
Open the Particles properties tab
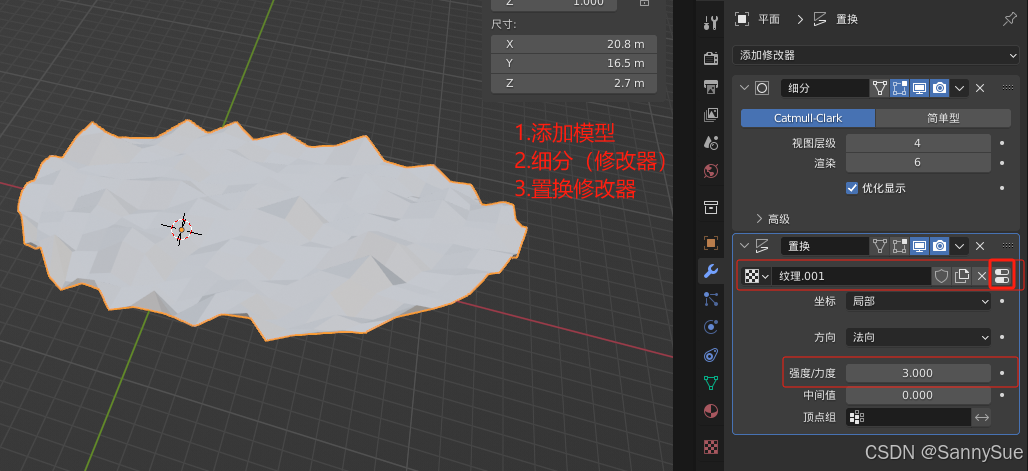[711, 298]
